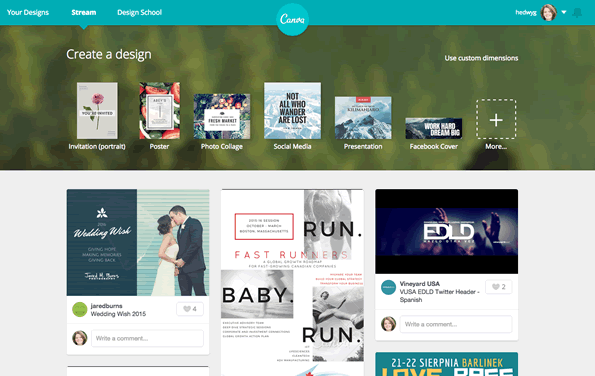Like the Wedding Wish 2015 design

[190, 309]
